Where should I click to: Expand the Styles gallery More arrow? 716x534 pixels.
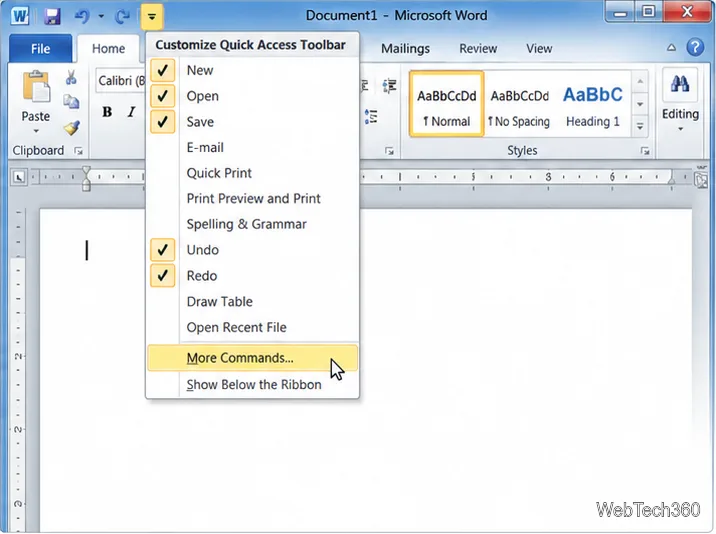click(x=640, y=126)
